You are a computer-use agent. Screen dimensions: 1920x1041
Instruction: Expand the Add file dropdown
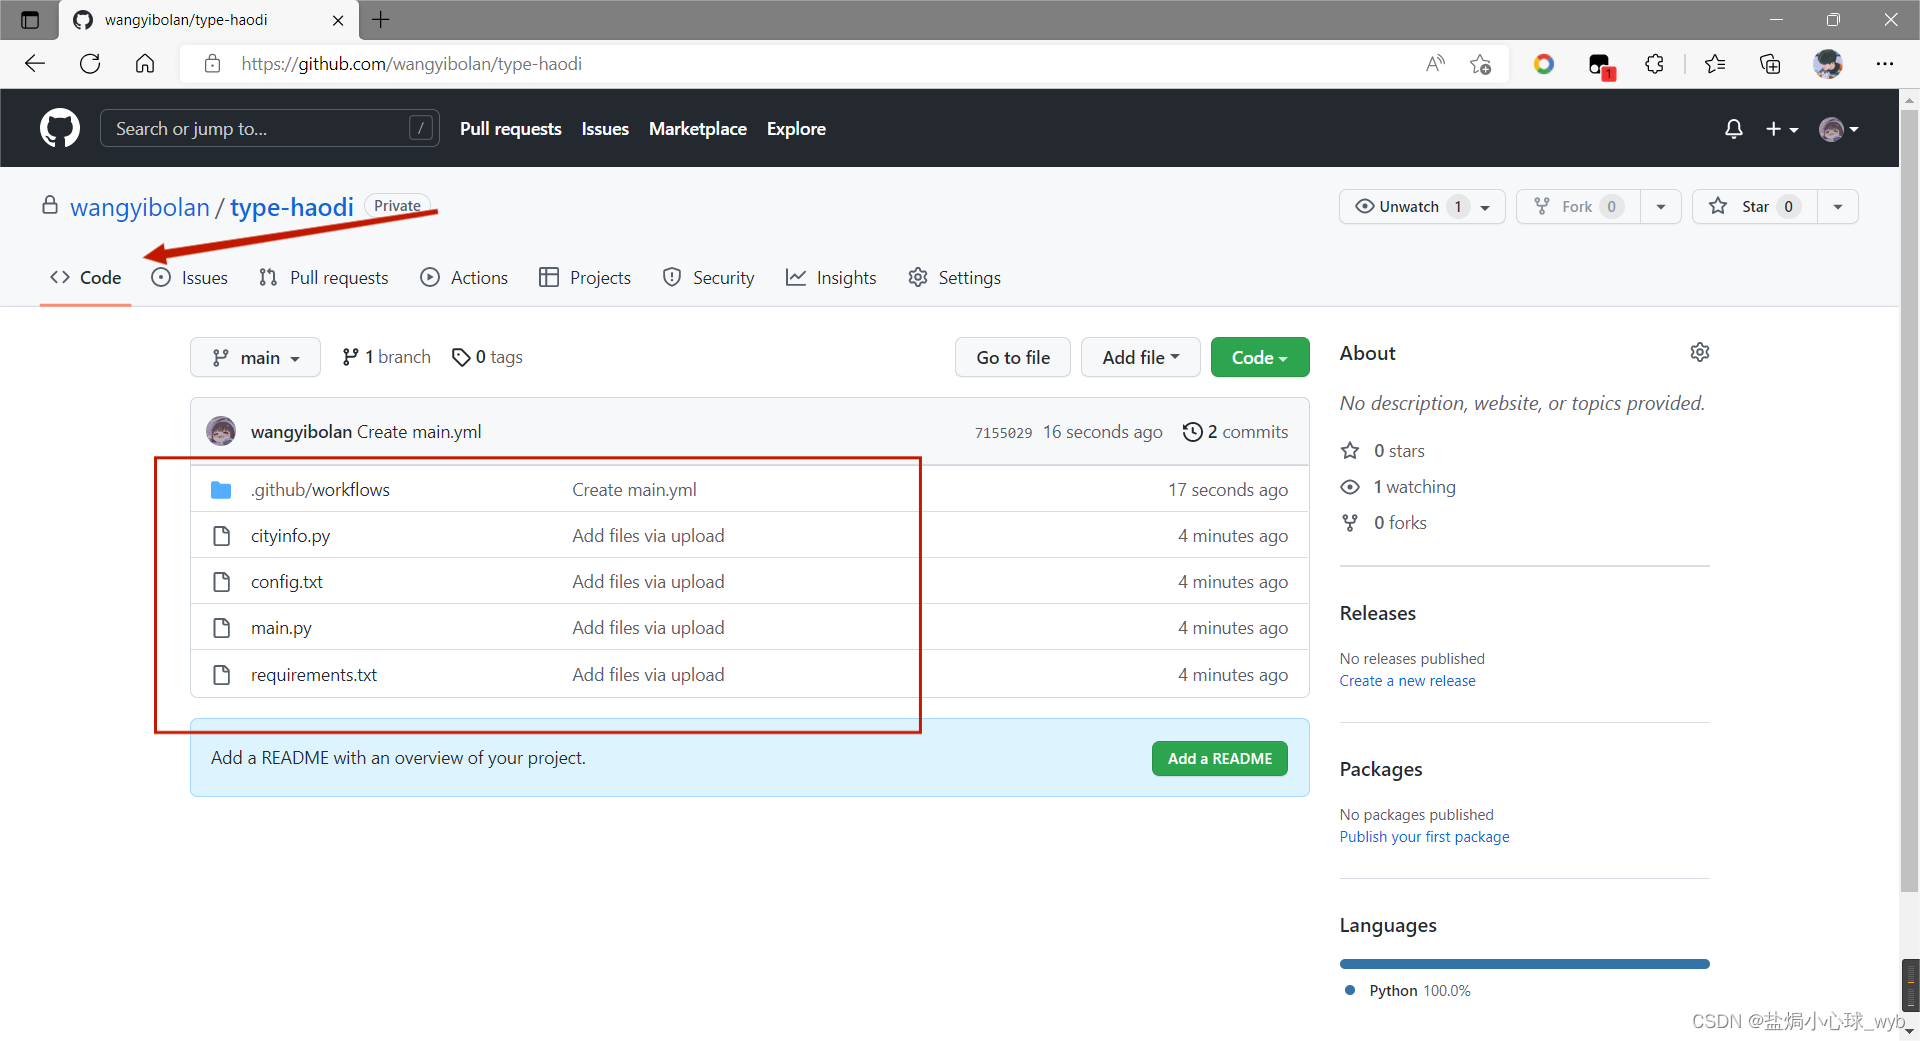(1141, 357)
